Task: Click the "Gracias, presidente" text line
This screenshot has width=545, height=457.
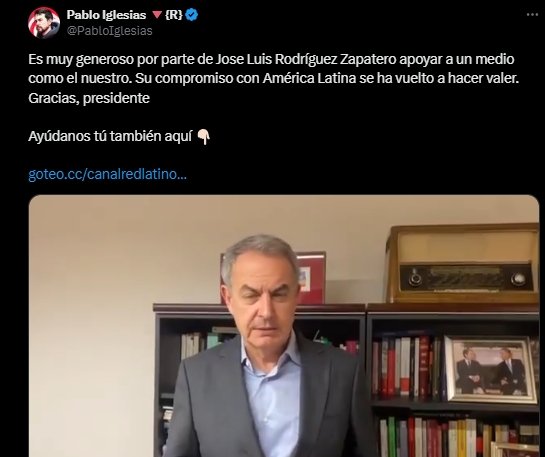Action: [x=89, y=98]
